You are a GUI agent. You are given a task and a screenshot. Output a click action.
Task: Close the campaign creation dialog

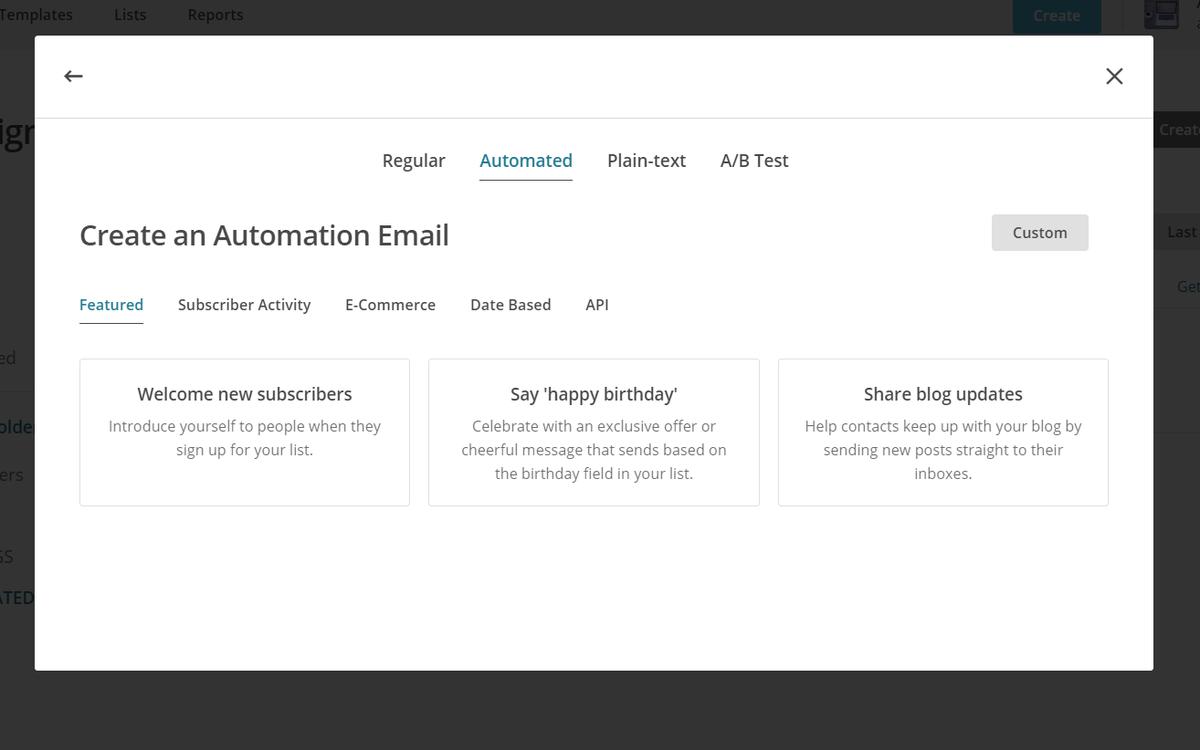pos(1114,76)
